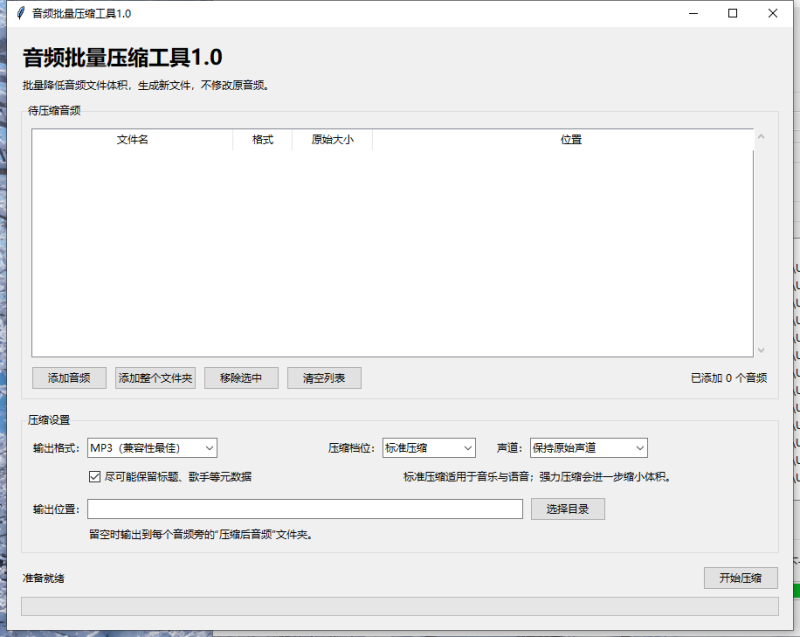Viewport: 800px width, 637px height.
Task: Click 添加整个文件夹 button
Action: pyautogui.click(x=155, y=378)
